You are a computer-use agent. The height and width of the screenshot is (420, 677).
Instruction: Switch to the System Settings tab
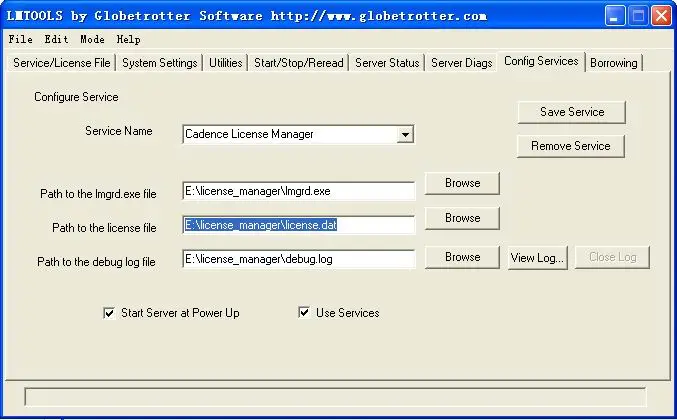point(160,63)
